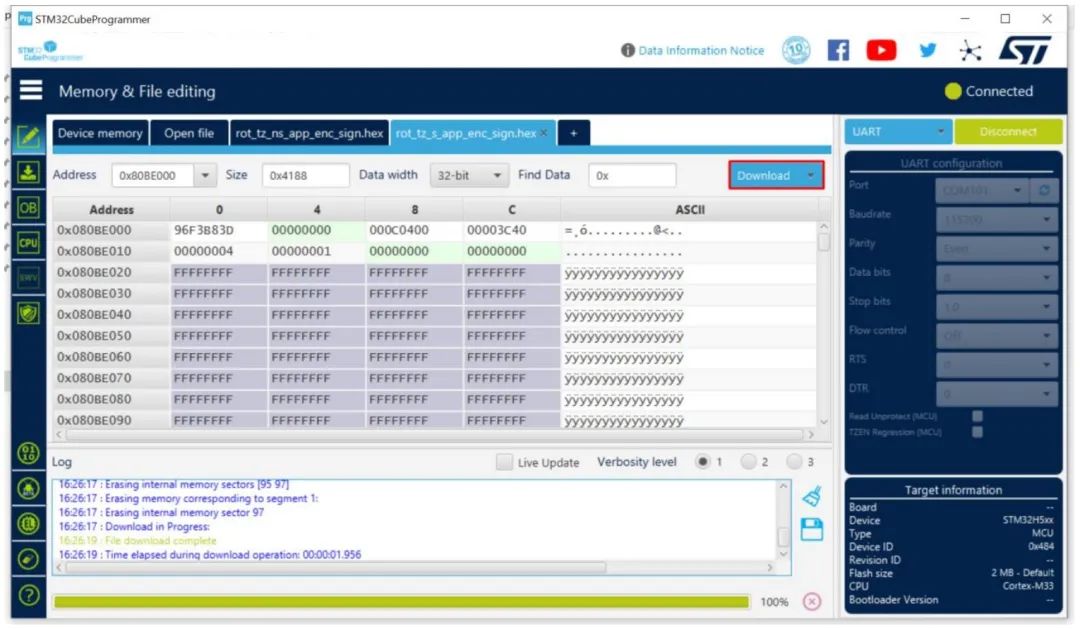This screenshot has height=629, width=1080.
Task: Open the ST community network icon
Action: tap(970, 50)
